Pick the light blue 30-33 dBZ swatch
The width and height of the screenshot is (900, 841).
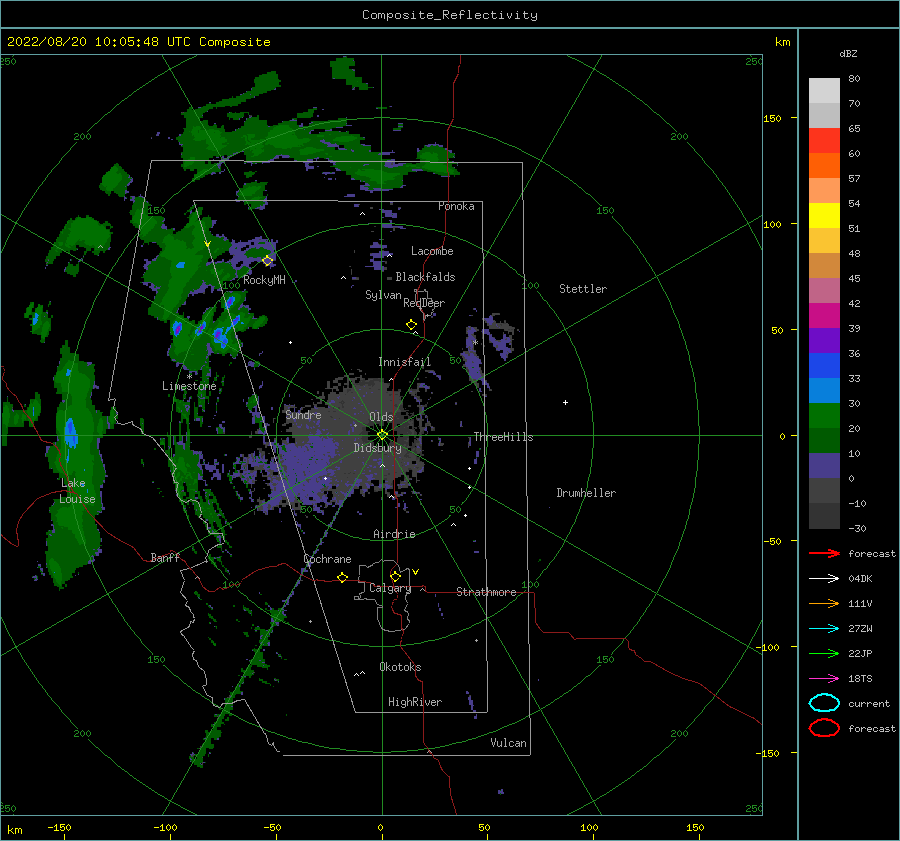pyautogui.click(x=824, y=391)
